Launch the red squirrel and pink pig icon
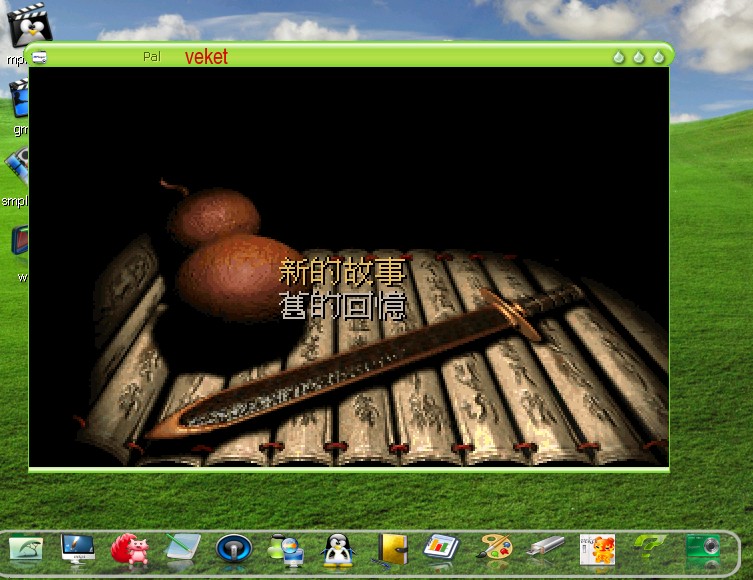This screenshot has width=753, height=580. point(130,549)
